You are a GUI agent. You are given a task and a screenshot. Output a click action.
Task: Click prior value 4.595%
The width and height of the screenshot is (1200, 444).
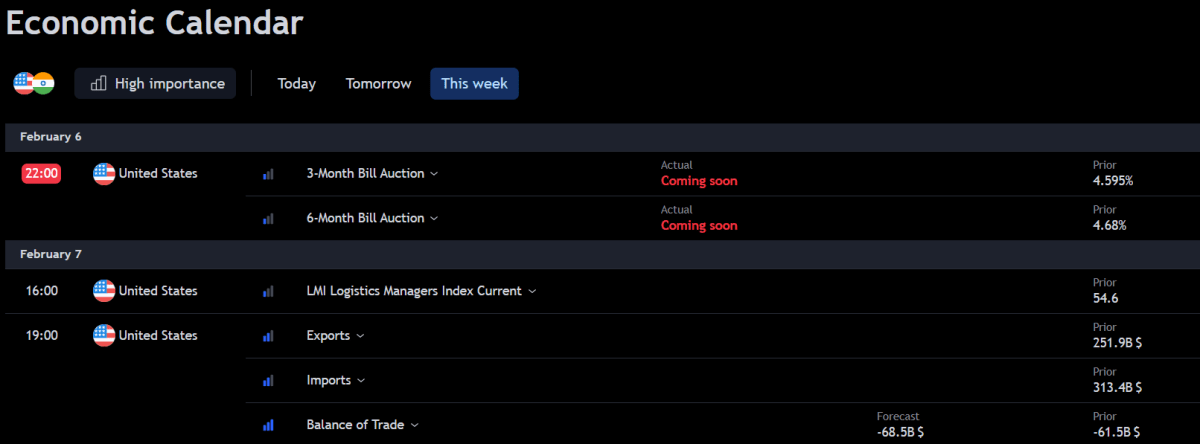[1113, 181]
